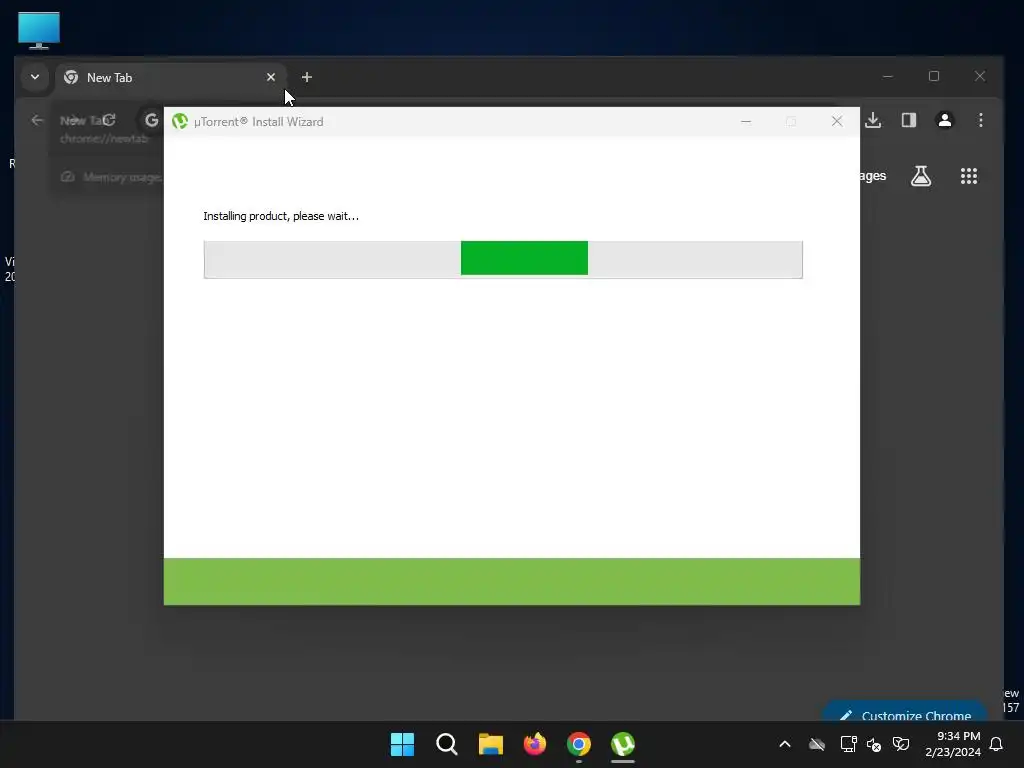Select the This PC desktop icon
The image size is (1024, 768).
pyautogui.click(x=39, y=30)
